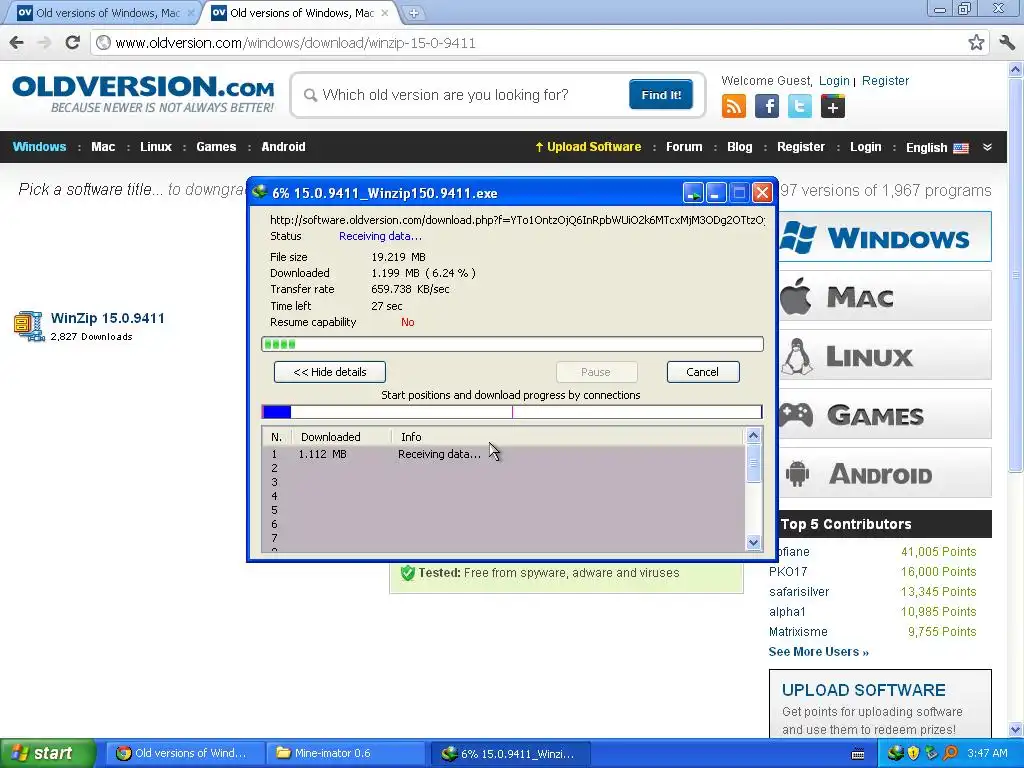Screen dimensions: 1024x768
Task: Open the RSS feed icon
Action: tap(733, 106)
